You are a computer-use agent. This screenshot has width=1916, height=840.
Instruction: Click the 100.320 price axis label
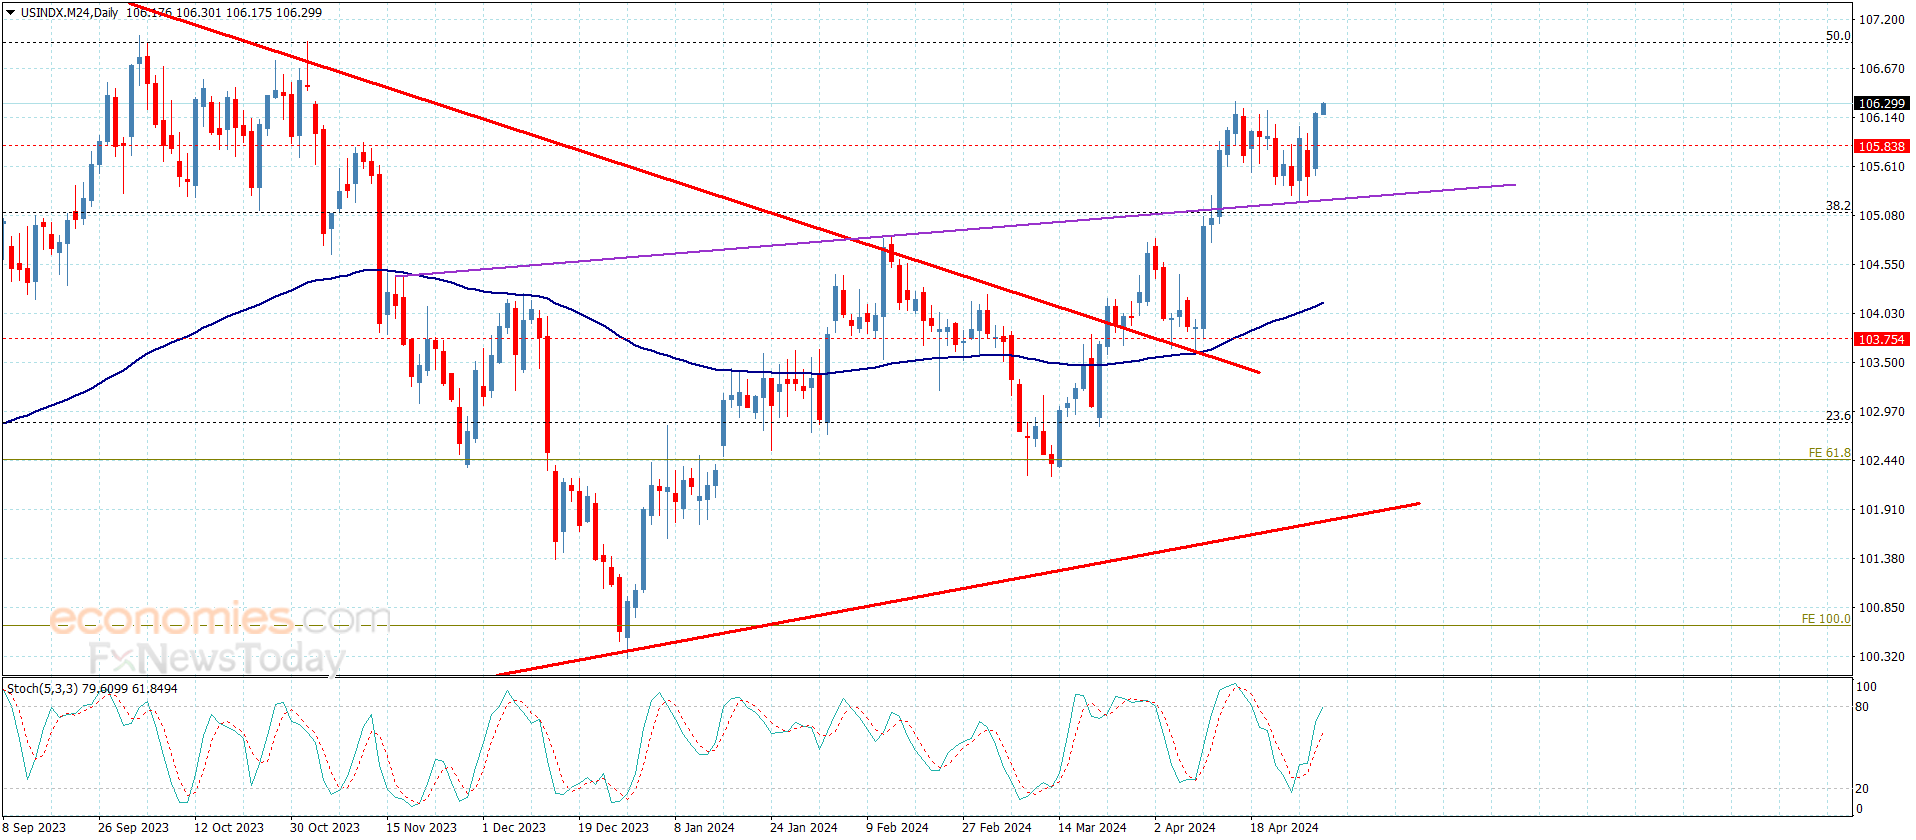pyautogui.click(x=1881, y=656)
